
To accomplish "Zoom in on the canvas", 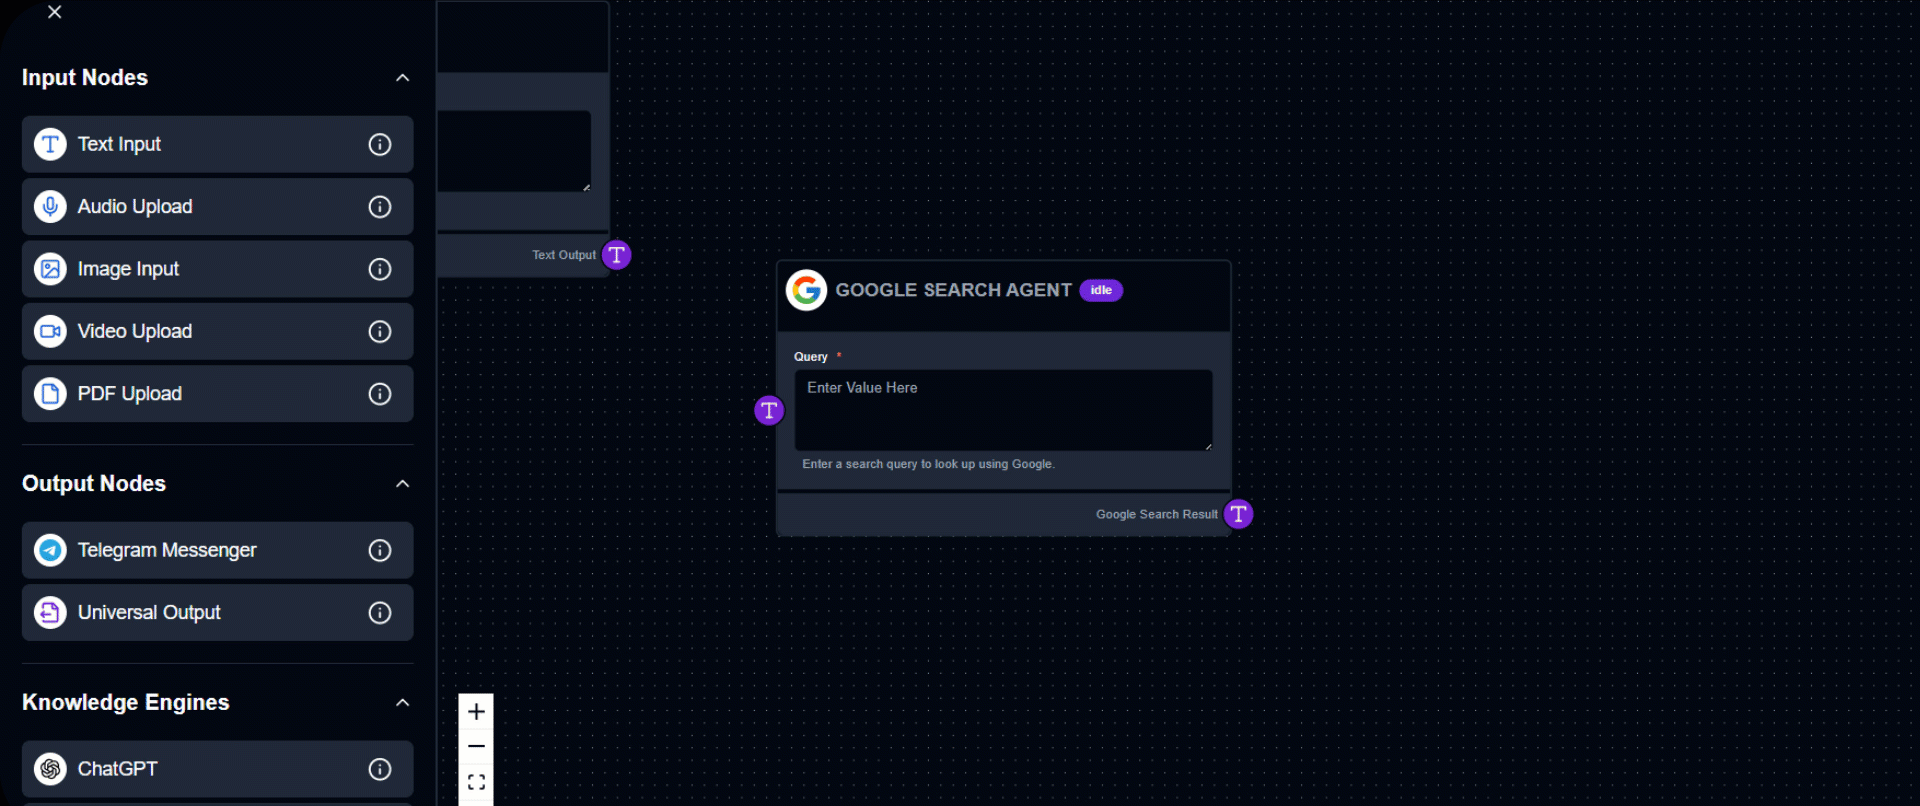I will point(476,712).
